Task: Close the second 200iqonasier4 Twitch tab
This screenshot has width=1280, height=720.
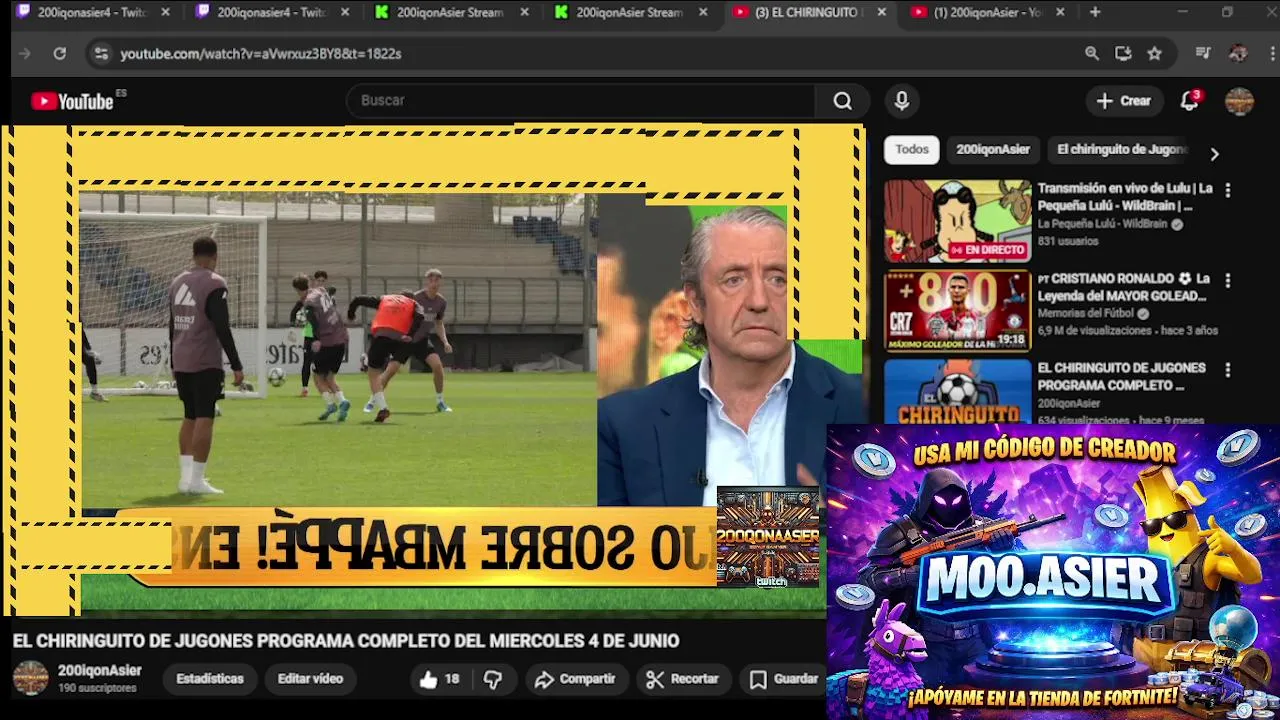Action: pyautogui.click(x=345, y=12)
